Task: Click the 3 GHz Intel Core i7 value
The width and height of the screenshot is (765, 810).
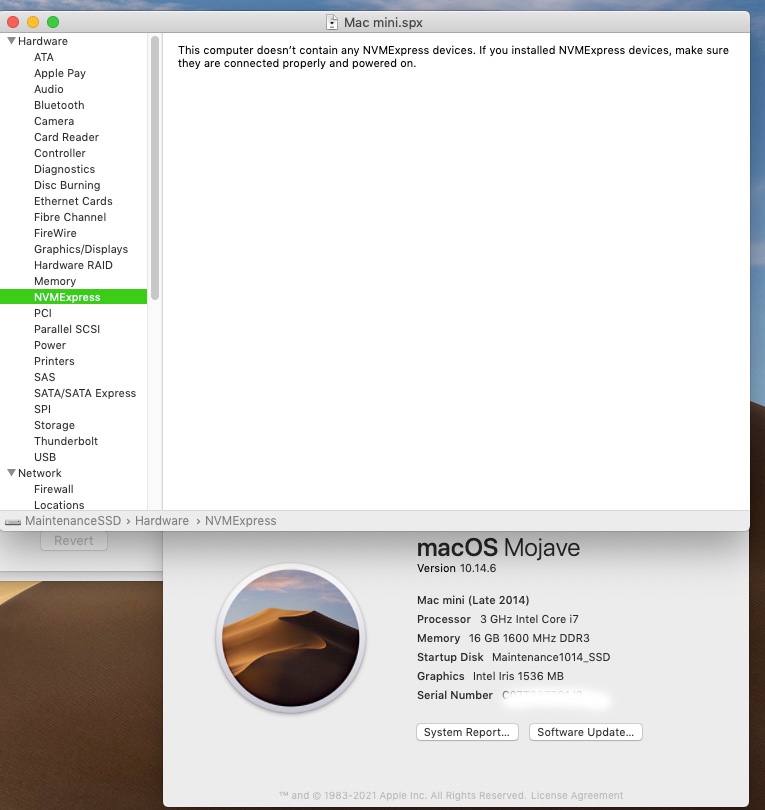Action: pos(529,619)
